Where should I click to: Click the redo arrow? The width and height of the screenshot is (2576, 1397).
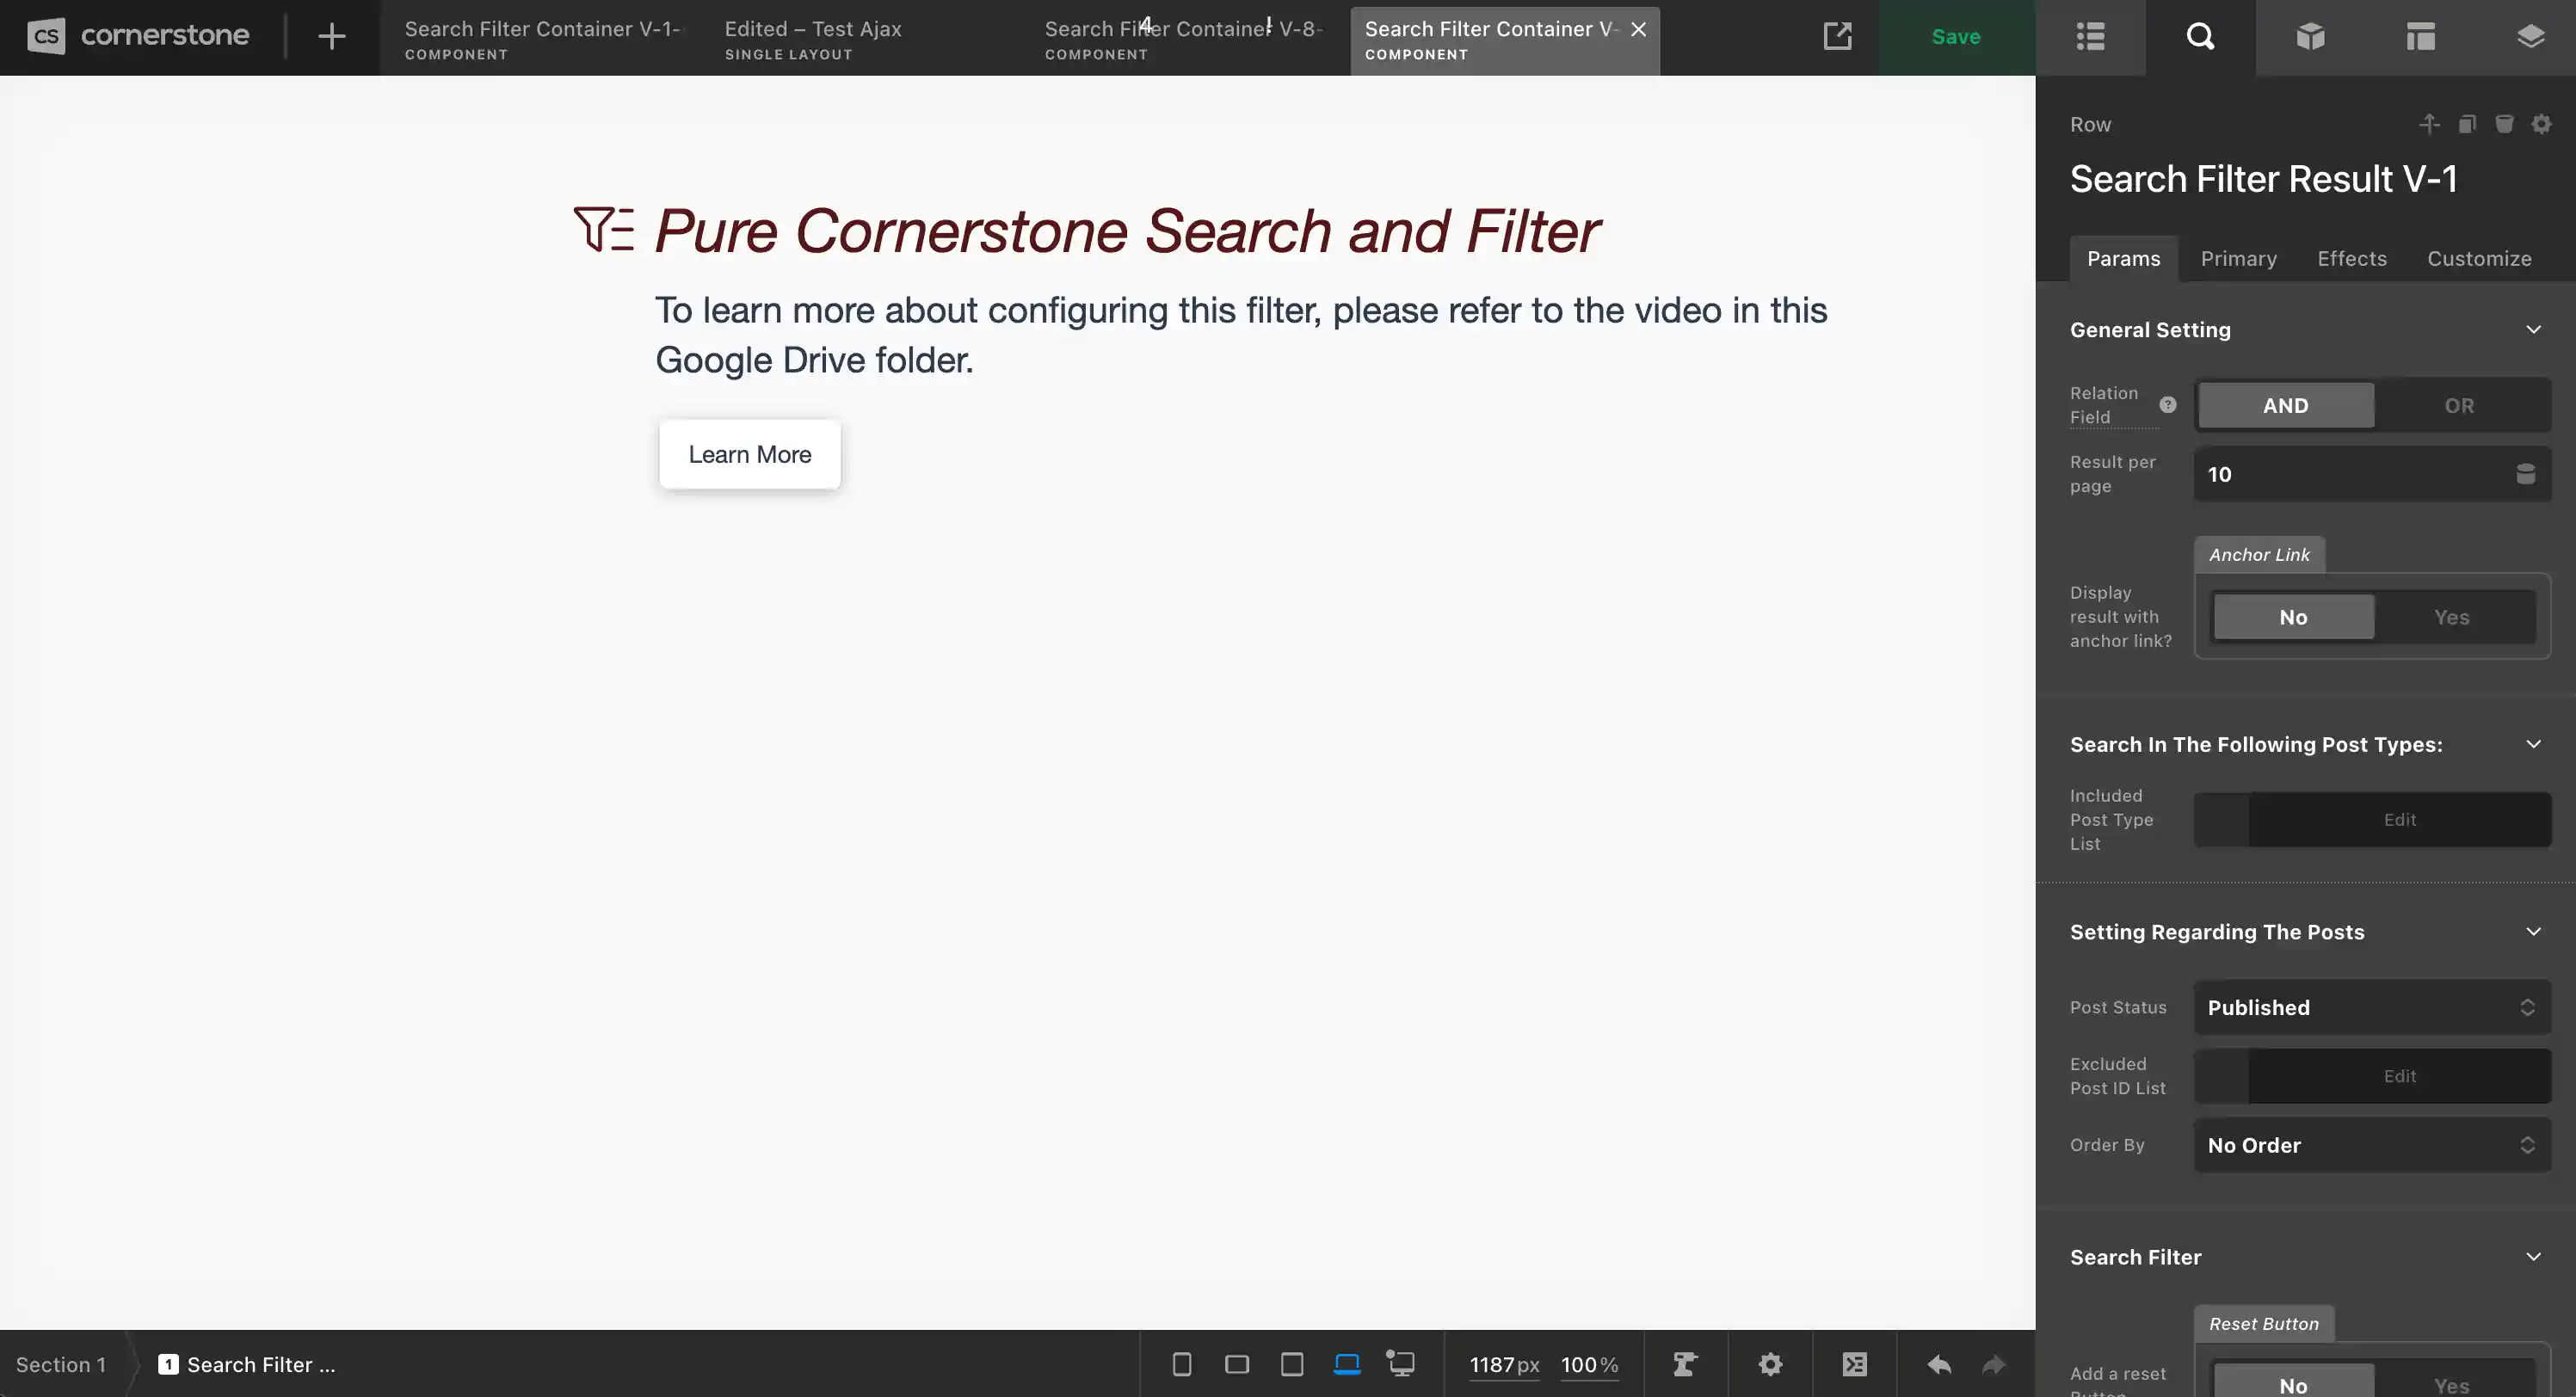(x=1993, y=1364)
